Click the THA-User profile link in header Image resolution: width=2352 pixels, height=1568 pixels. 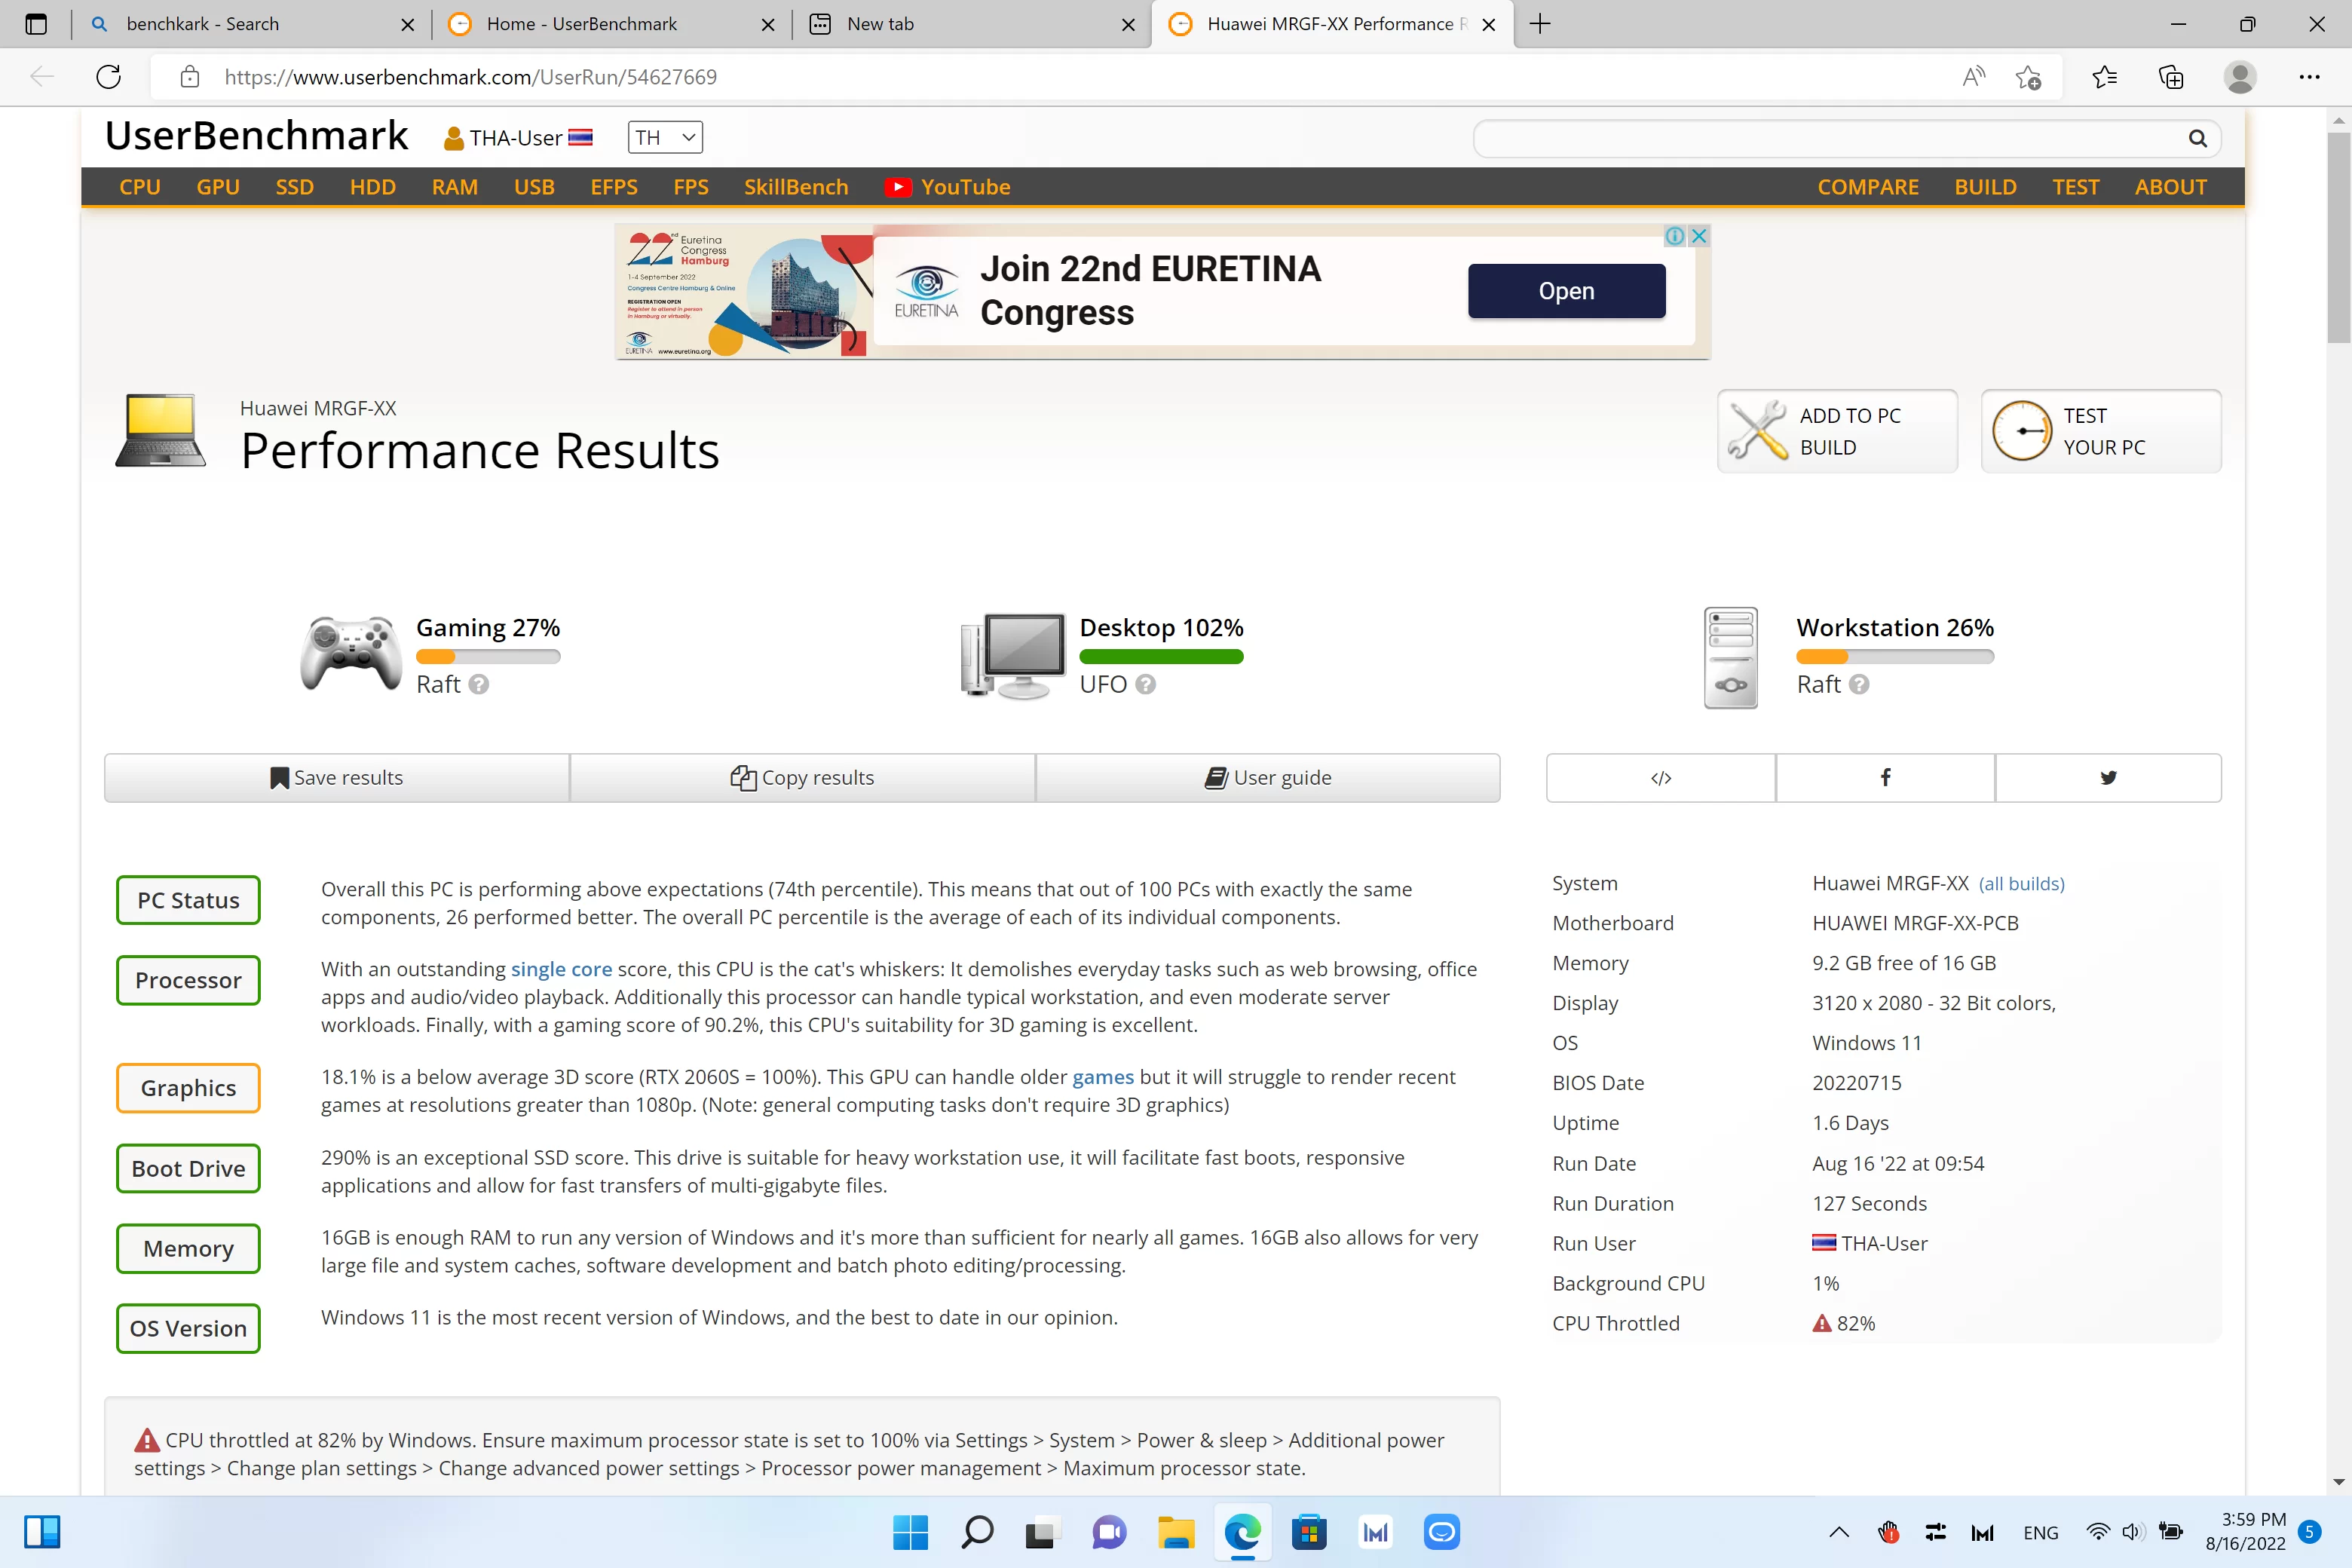pyautogui.click(x=518, y=138)
